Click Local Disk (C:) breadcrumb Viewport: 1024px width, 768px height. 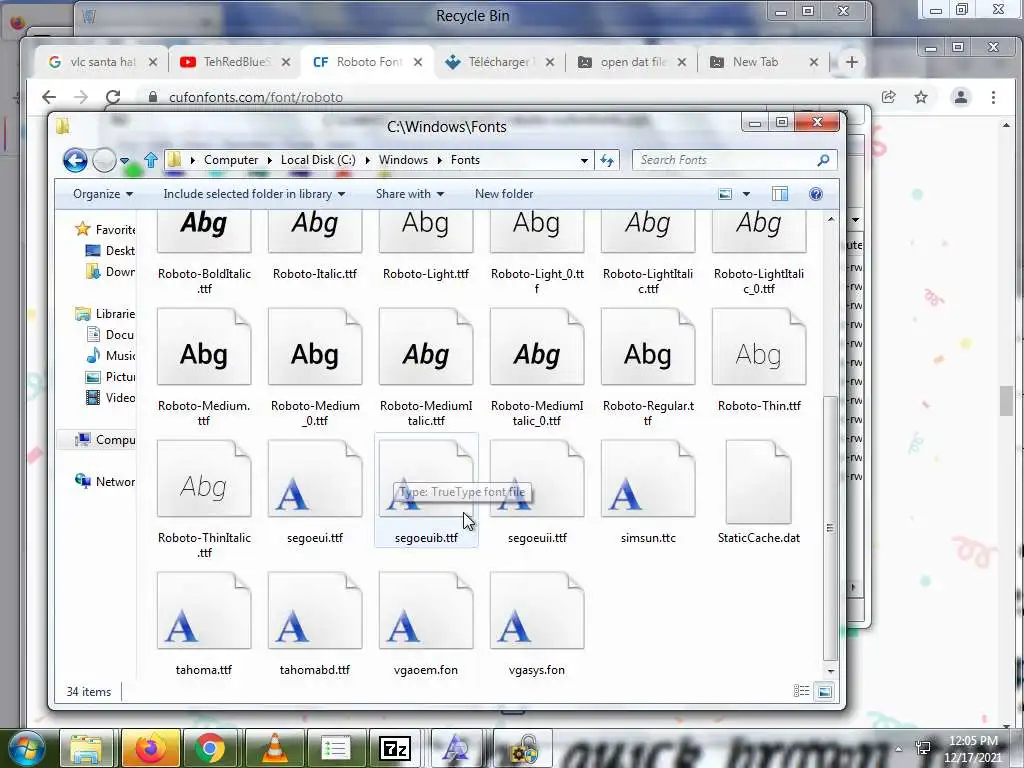(318, 160)
